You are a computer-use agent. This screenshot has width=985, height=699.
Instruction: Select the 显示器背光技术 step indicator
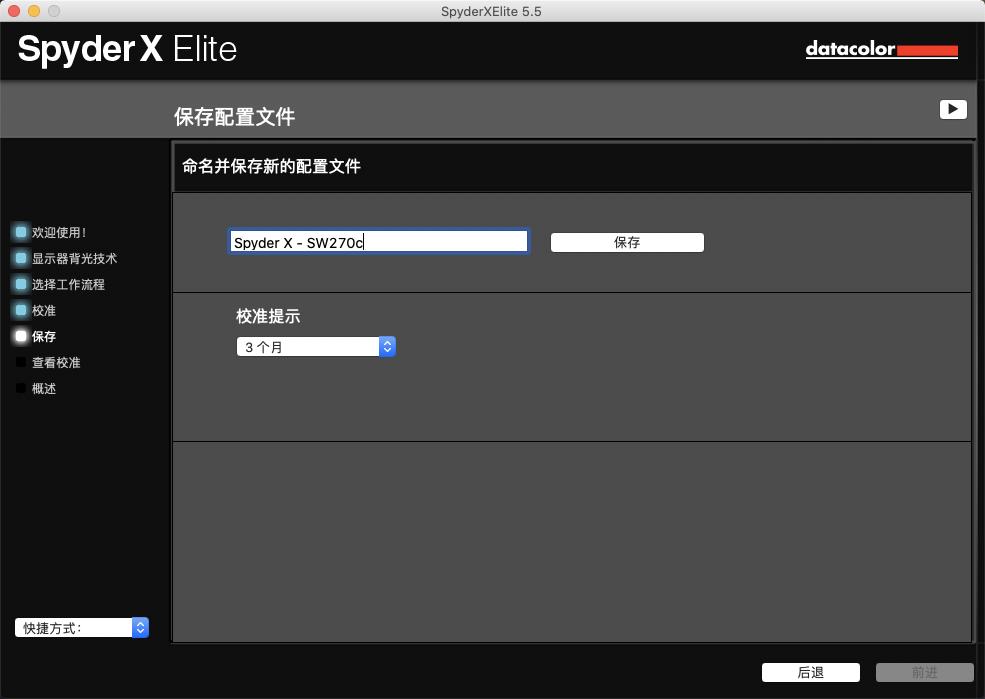21,258
